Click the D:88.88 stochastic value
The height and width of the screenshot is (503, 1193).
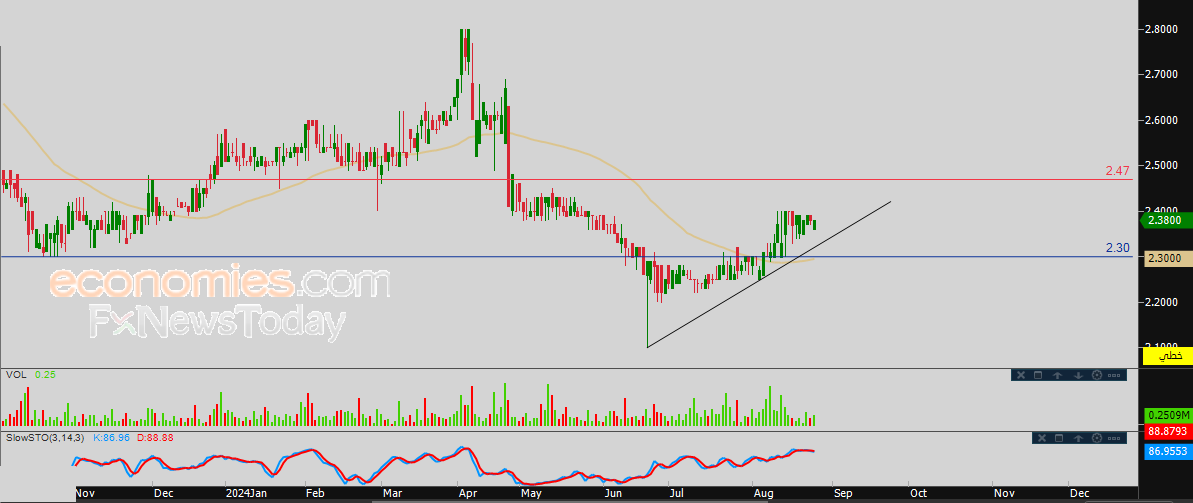(155, 438)
